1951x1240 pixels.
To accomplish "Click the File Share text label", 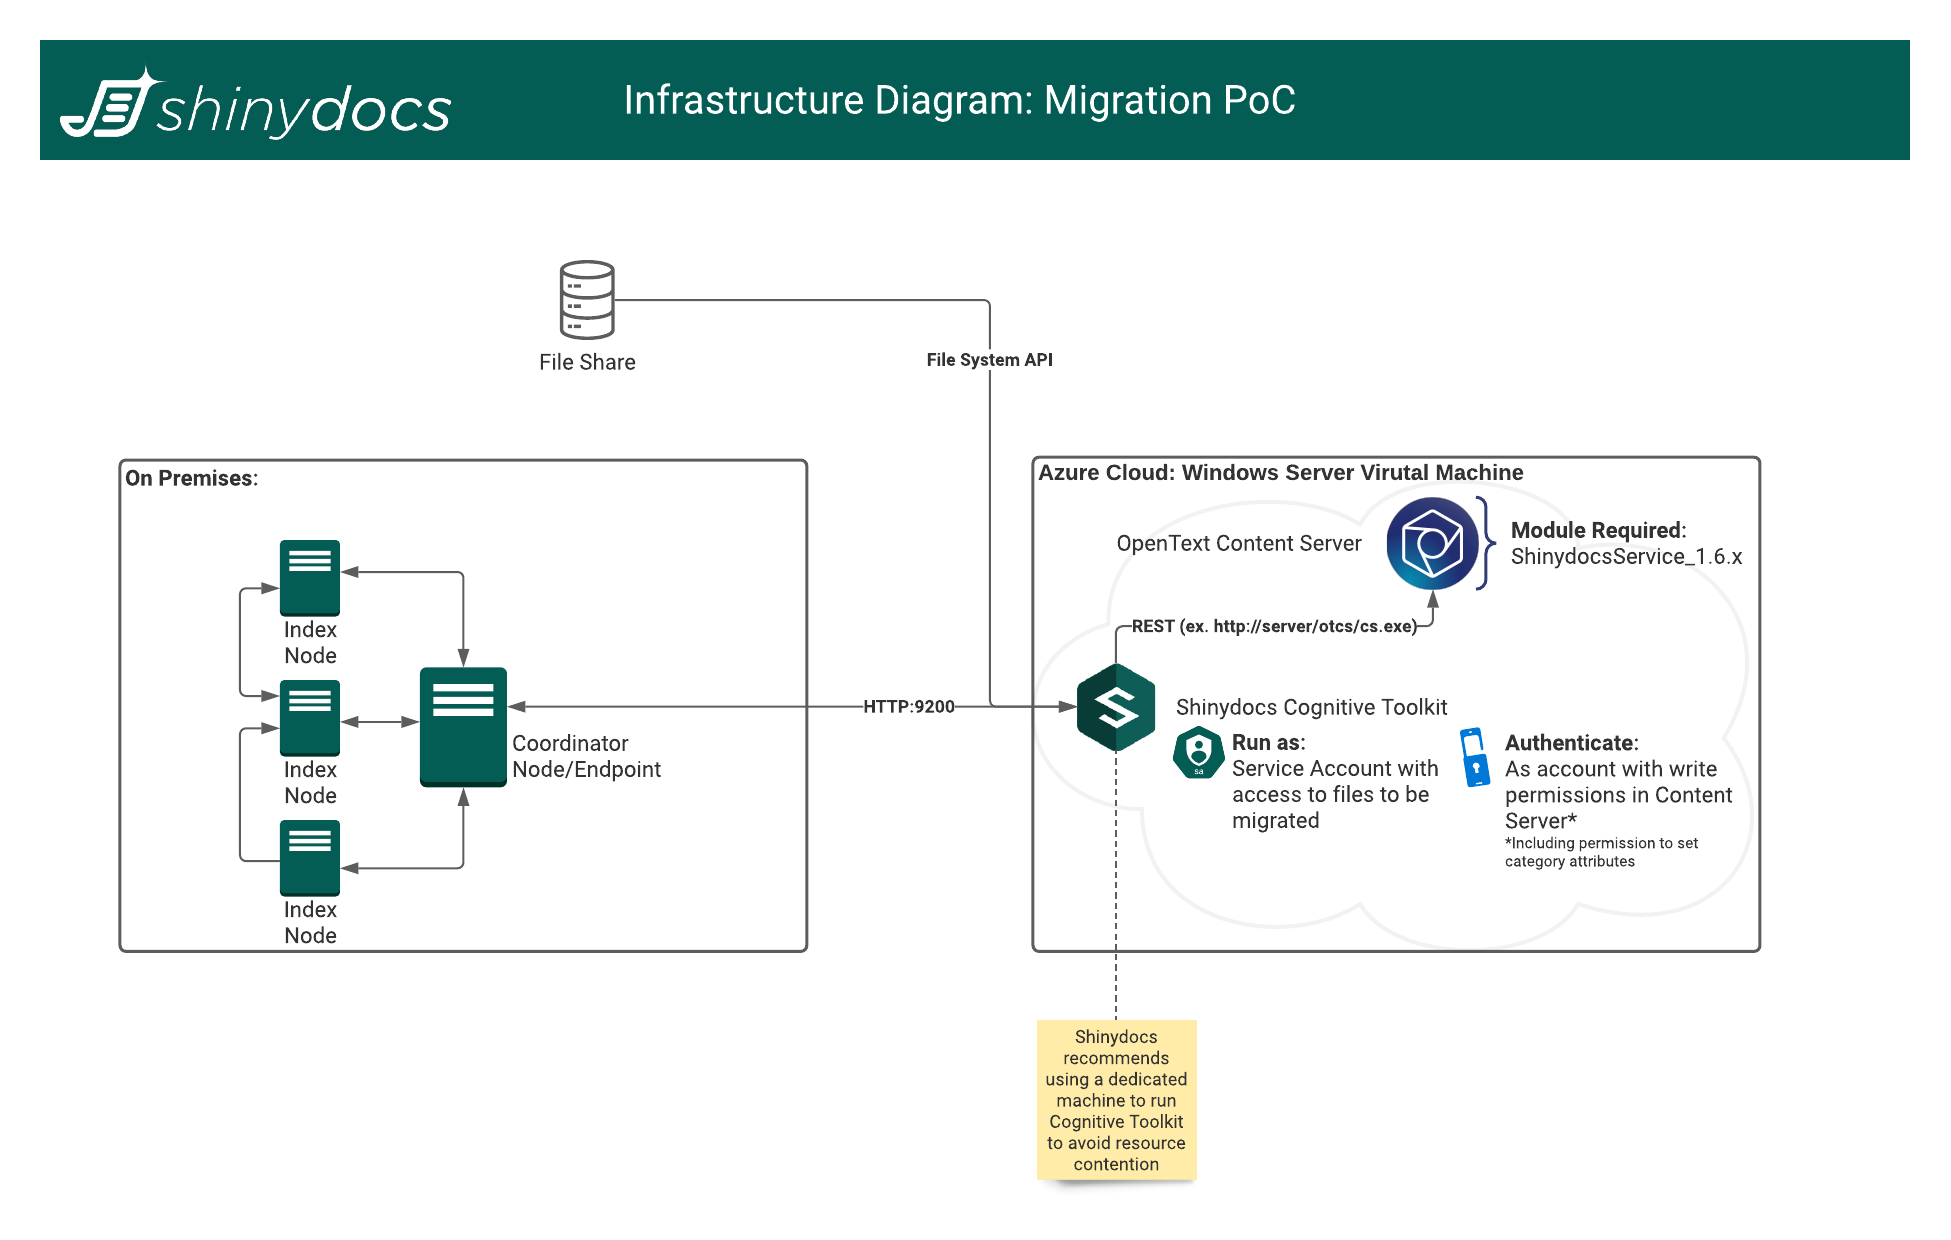I will point(587,363).
